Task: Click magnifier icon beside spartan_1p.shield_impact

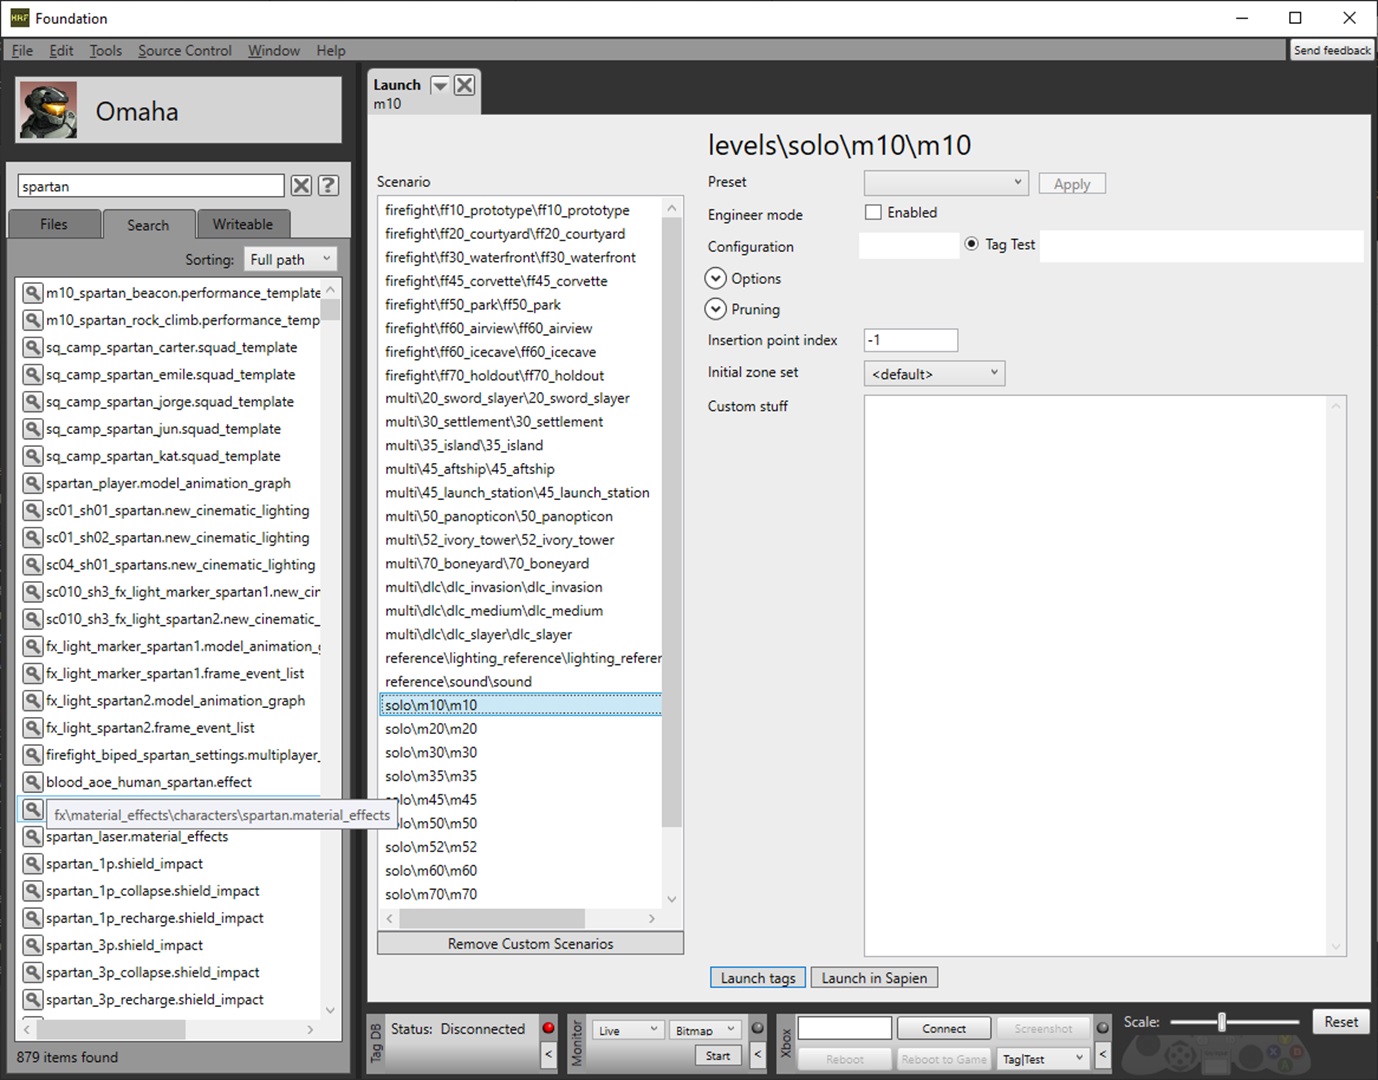Action: pos(32,863)
